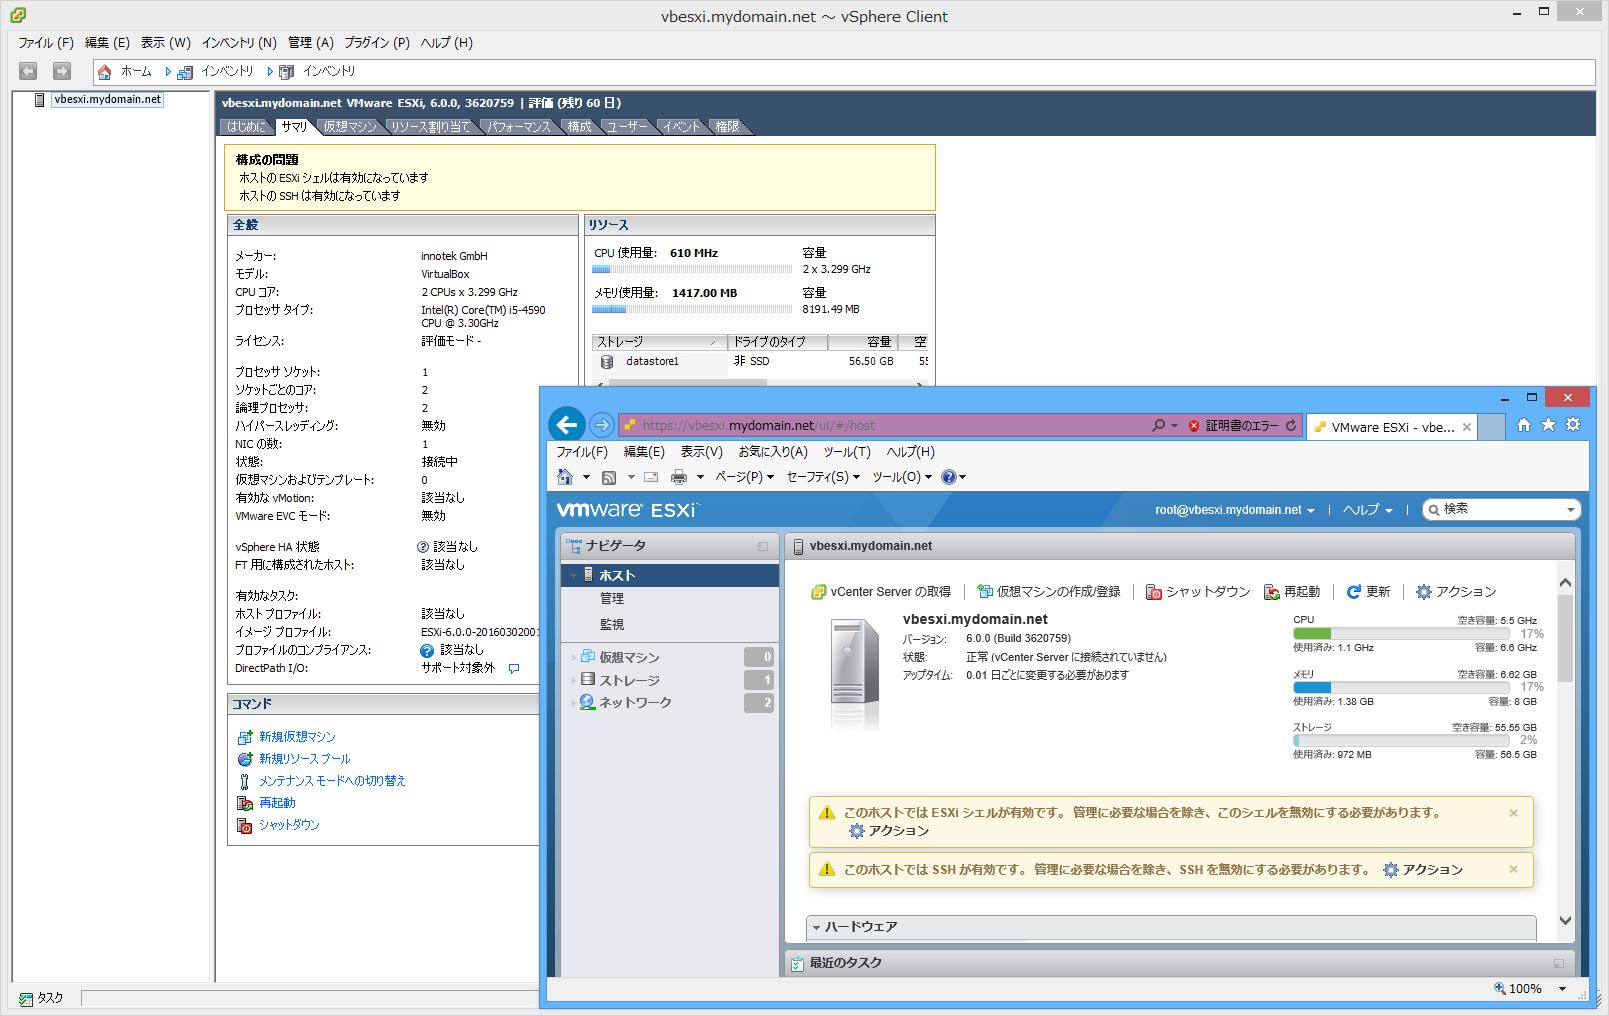
Task: Open the browser お気に入り(A) menu
Action: tap(772, 452)
